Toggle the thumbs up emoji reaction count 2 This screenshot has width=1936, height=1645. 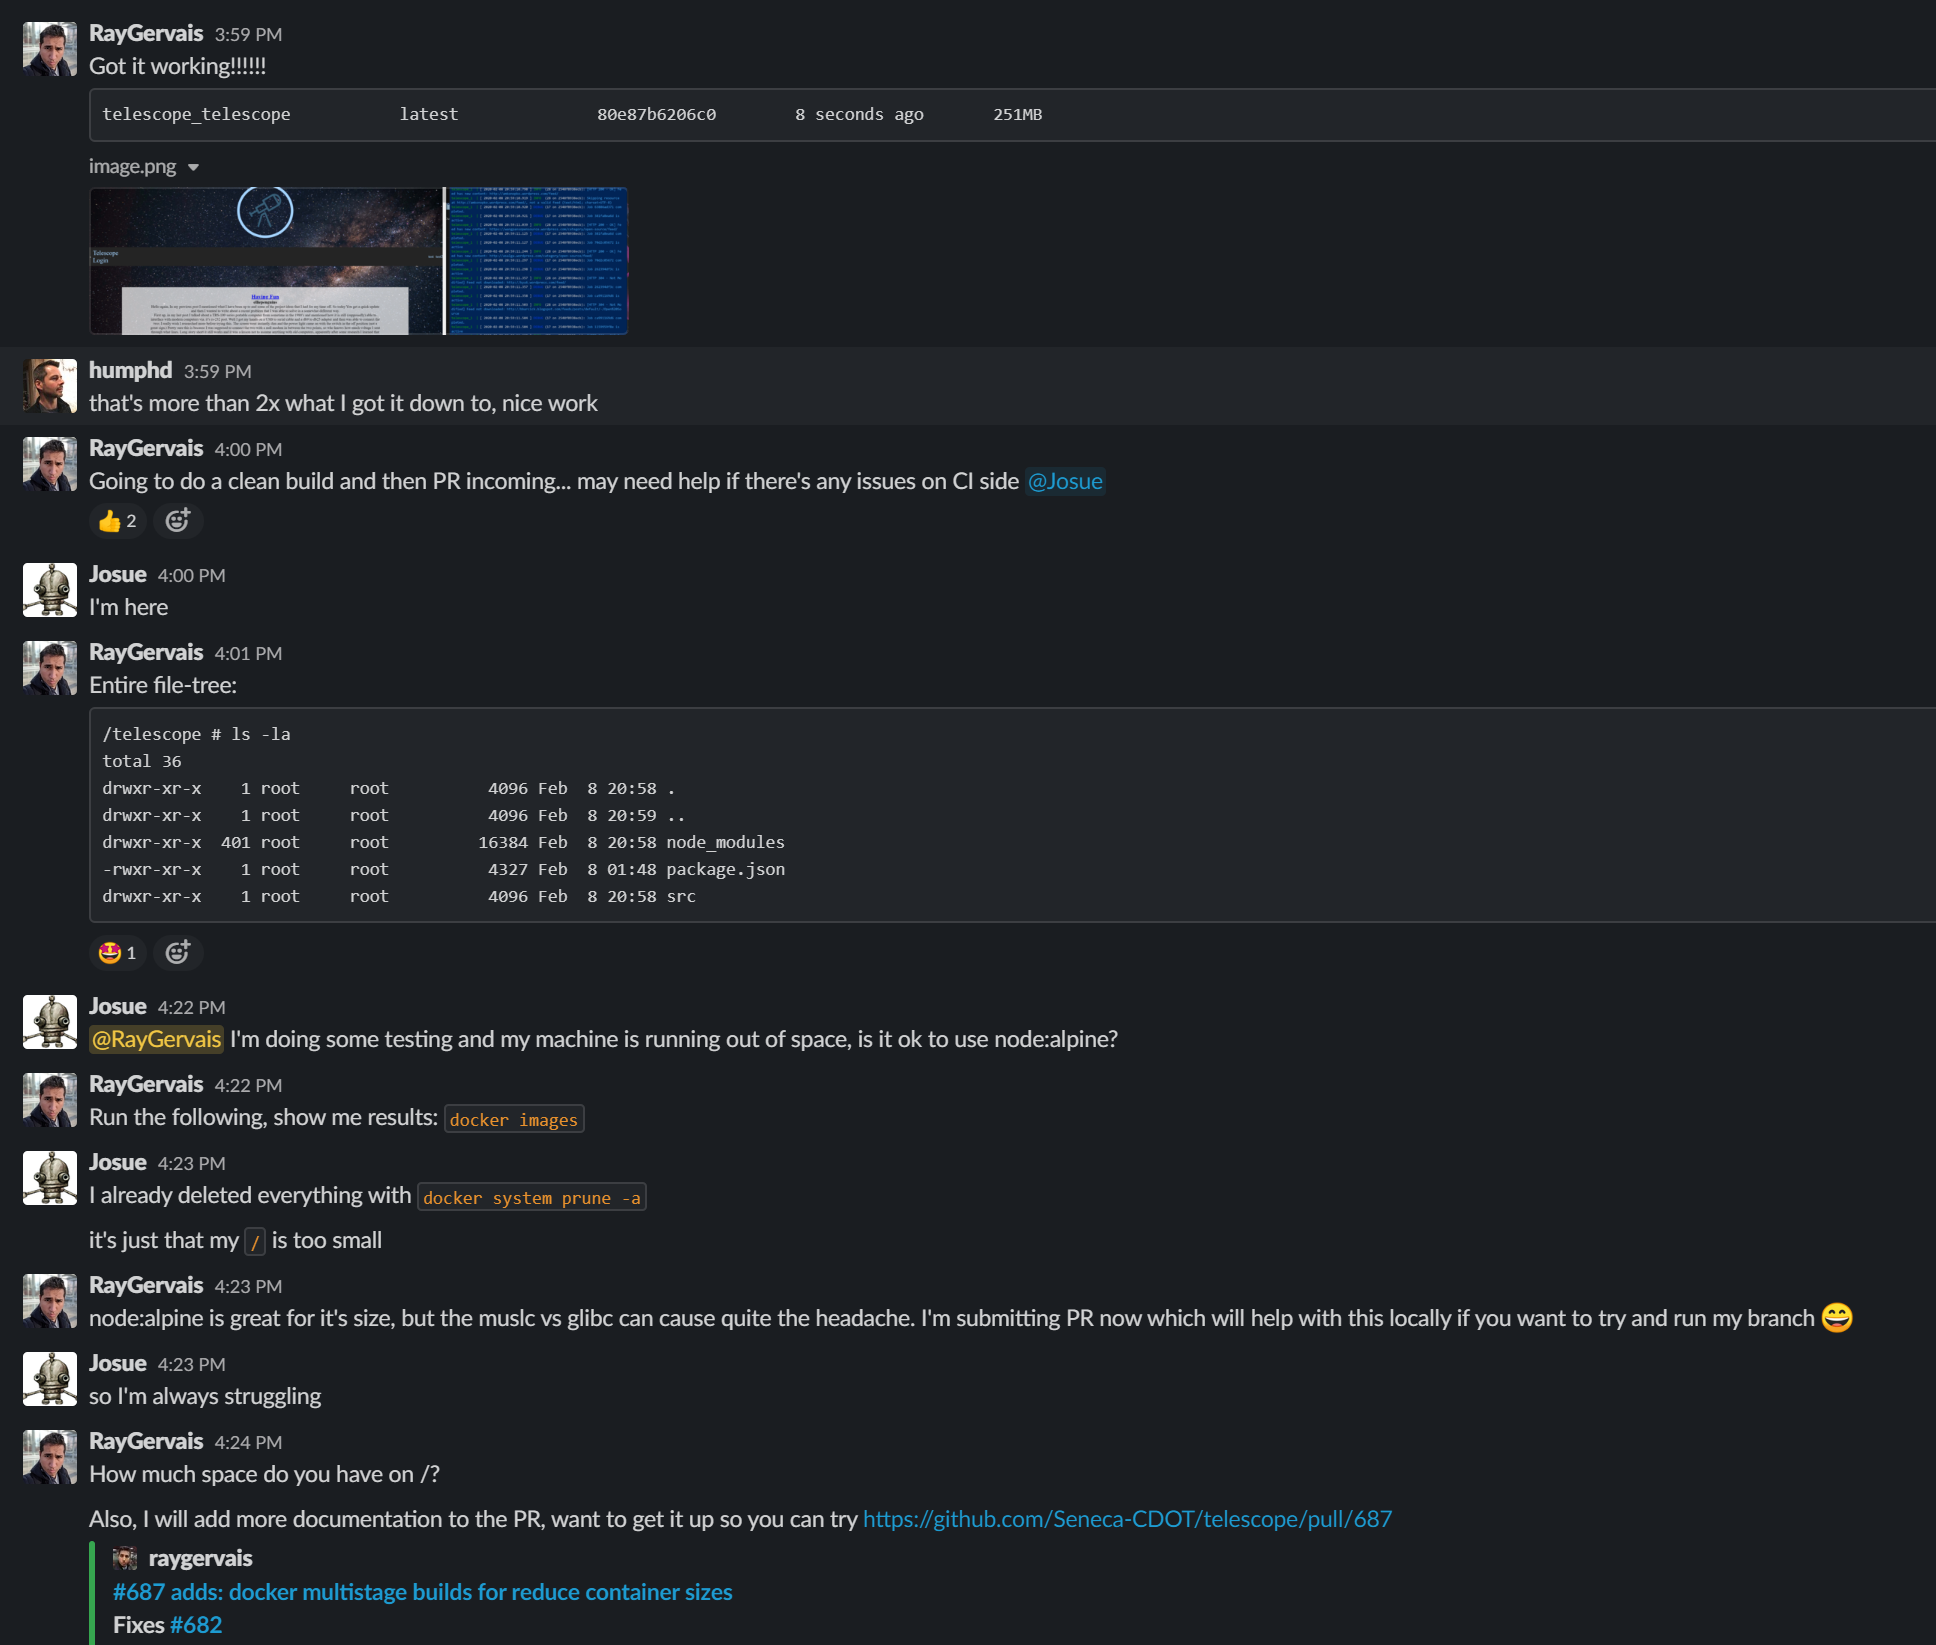119,519
